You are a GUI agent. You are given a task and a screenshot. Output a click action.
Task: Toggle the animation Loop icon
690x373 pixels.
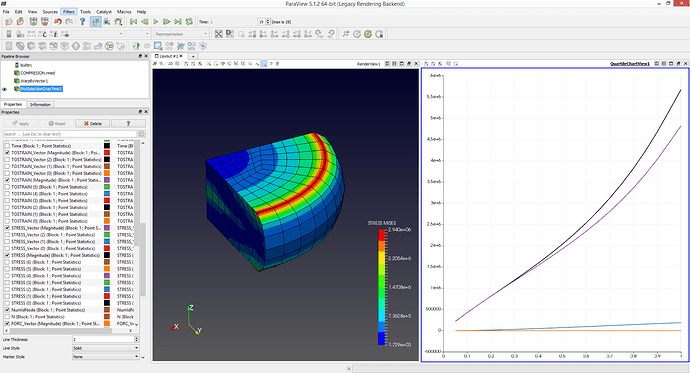tap(189, 22)
